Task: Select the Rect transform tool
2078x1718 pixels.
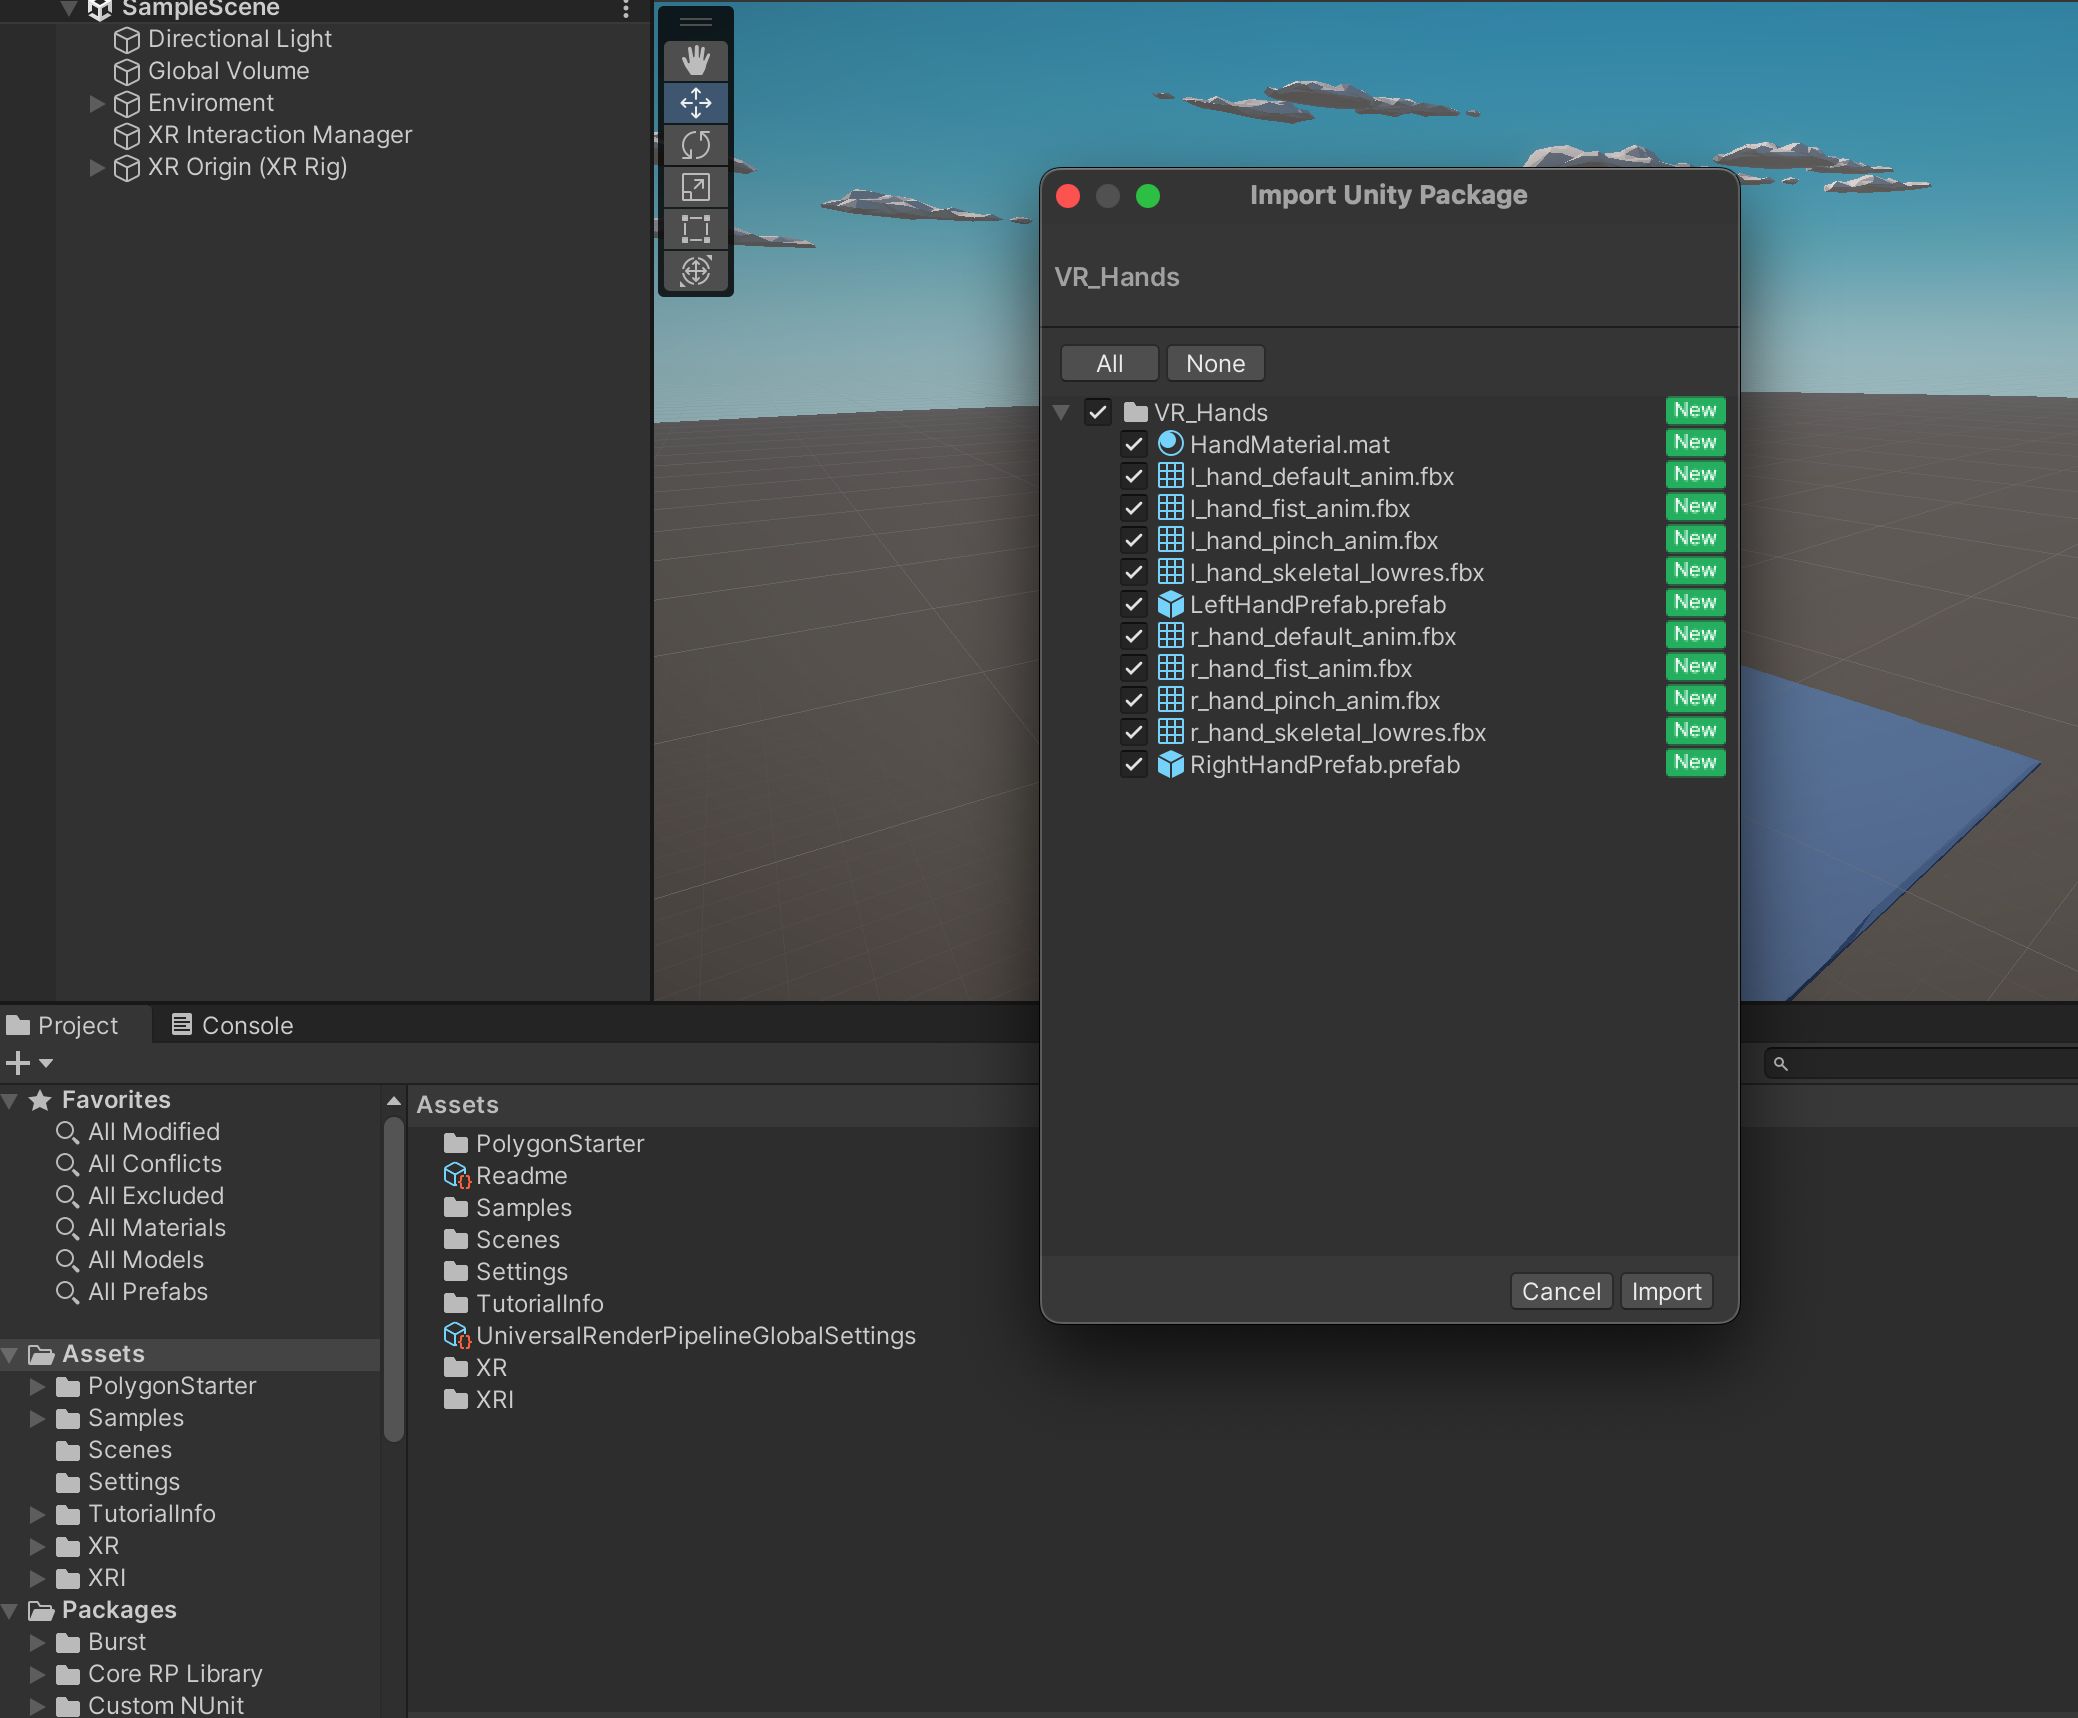Action: click(x=696, y=229)
